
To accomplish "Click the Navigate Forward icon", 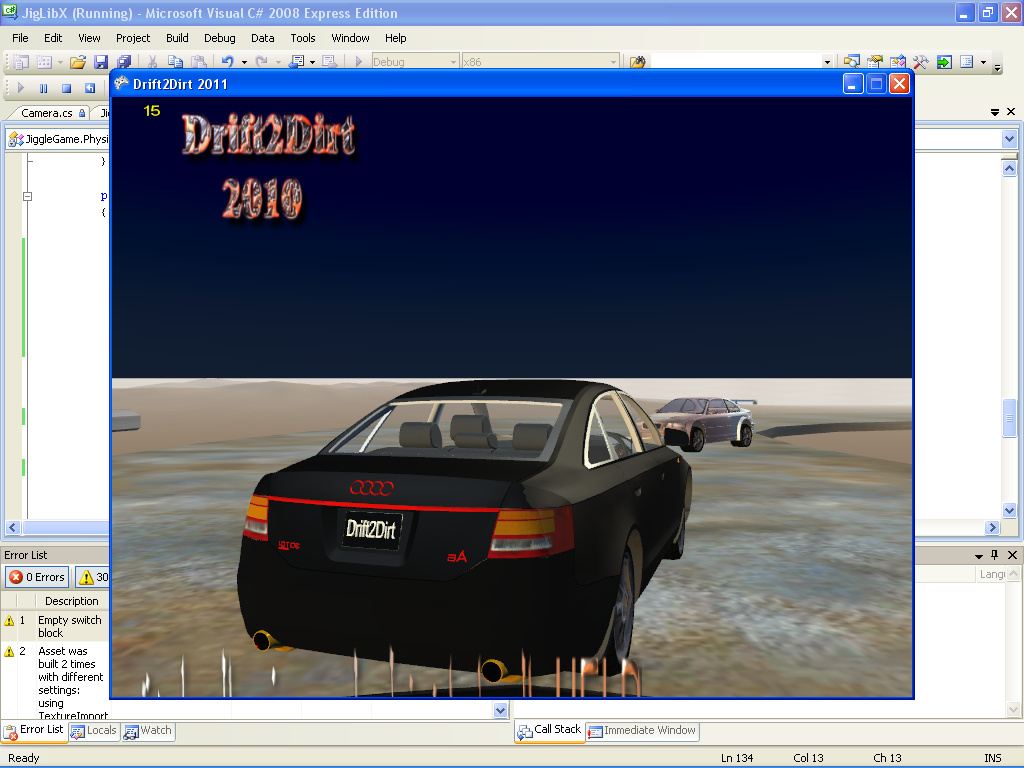I will [x=330, y=62].
